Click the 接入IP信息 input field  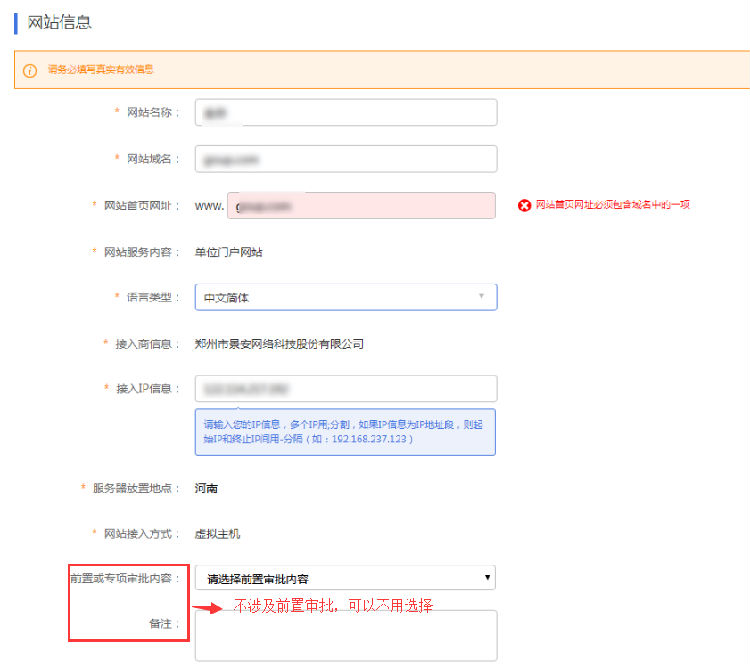coord(345,389)
